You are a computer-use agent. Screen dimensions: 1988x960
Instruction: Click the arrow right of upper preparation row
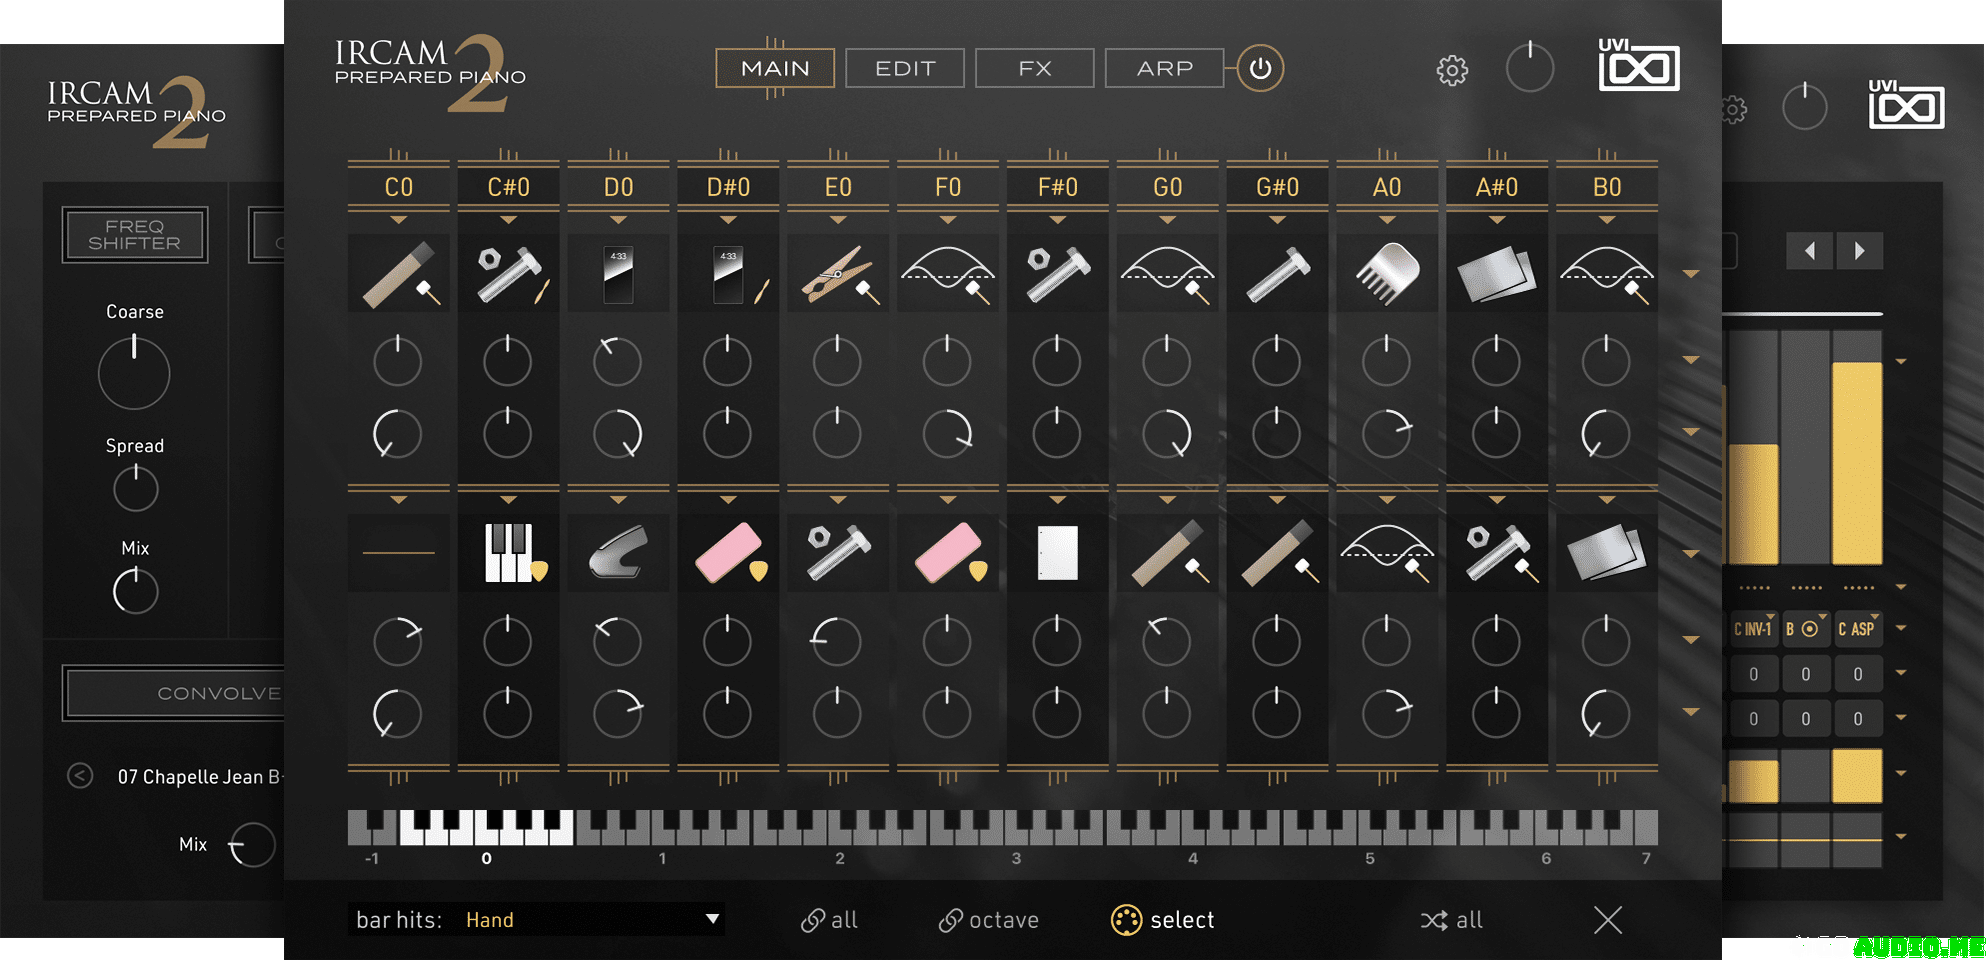[1691, 274]
